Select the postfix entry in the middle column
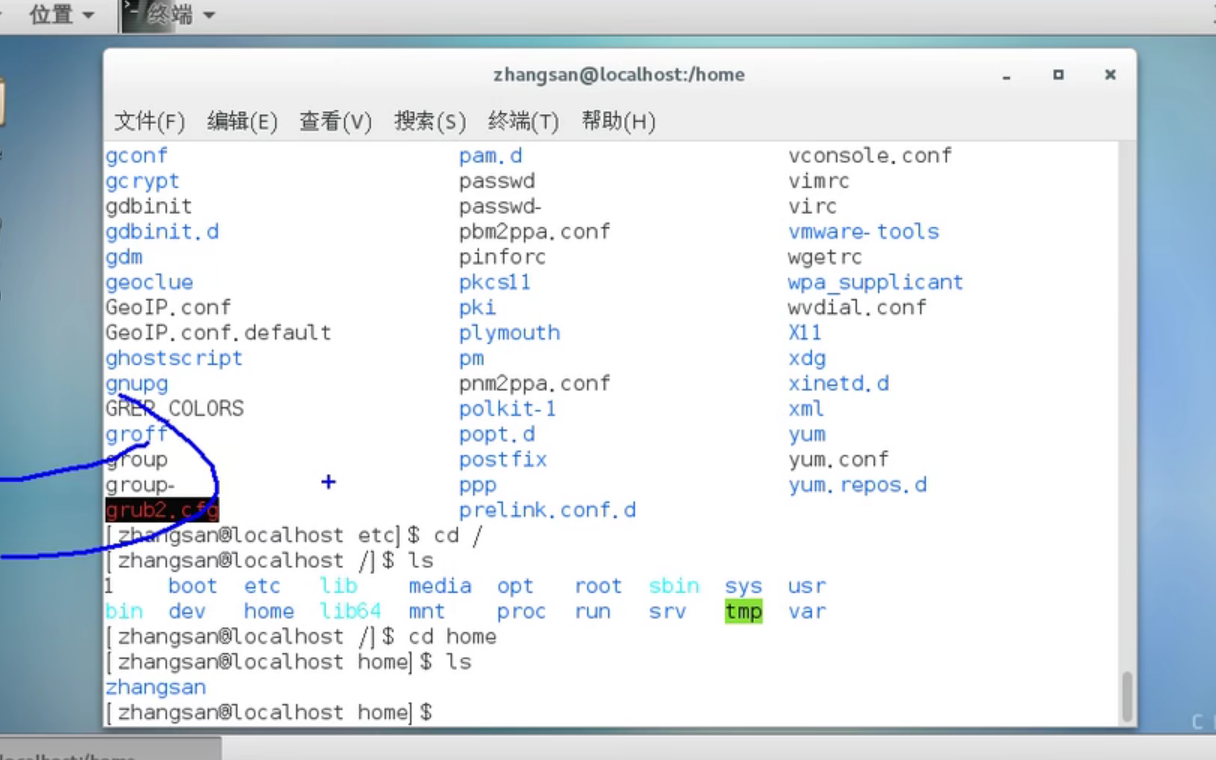Screen dimensions: 1216x760 [503, 459]
